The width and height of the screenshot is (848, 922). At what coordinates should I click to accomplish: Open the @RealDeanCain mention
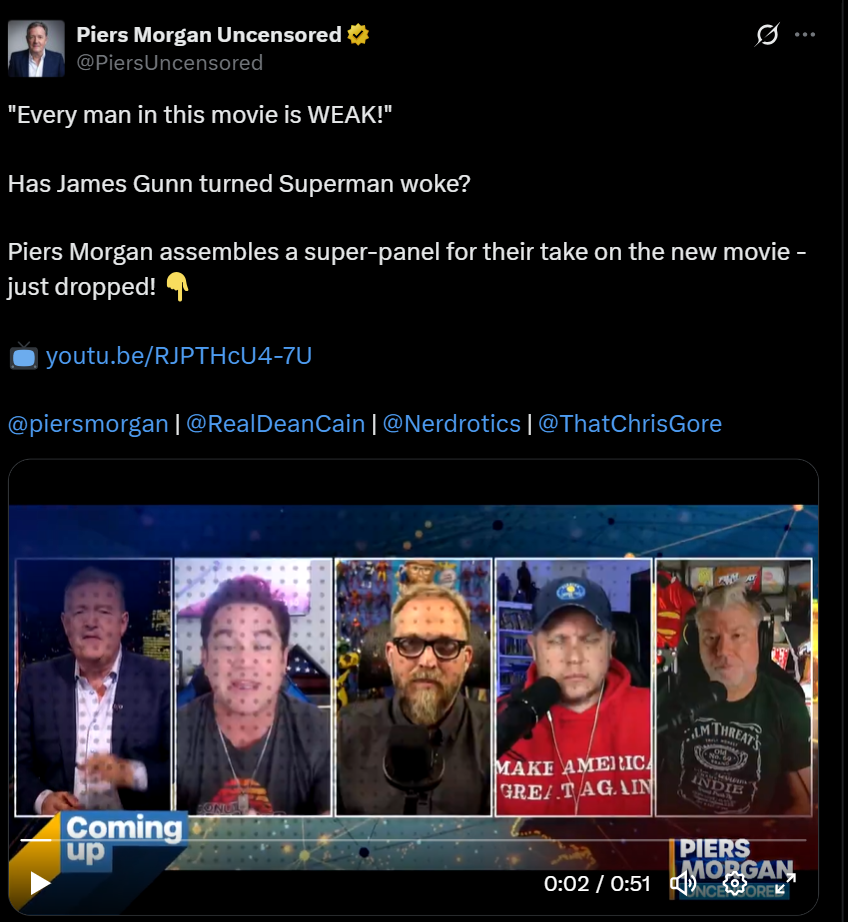click(276, 424)
